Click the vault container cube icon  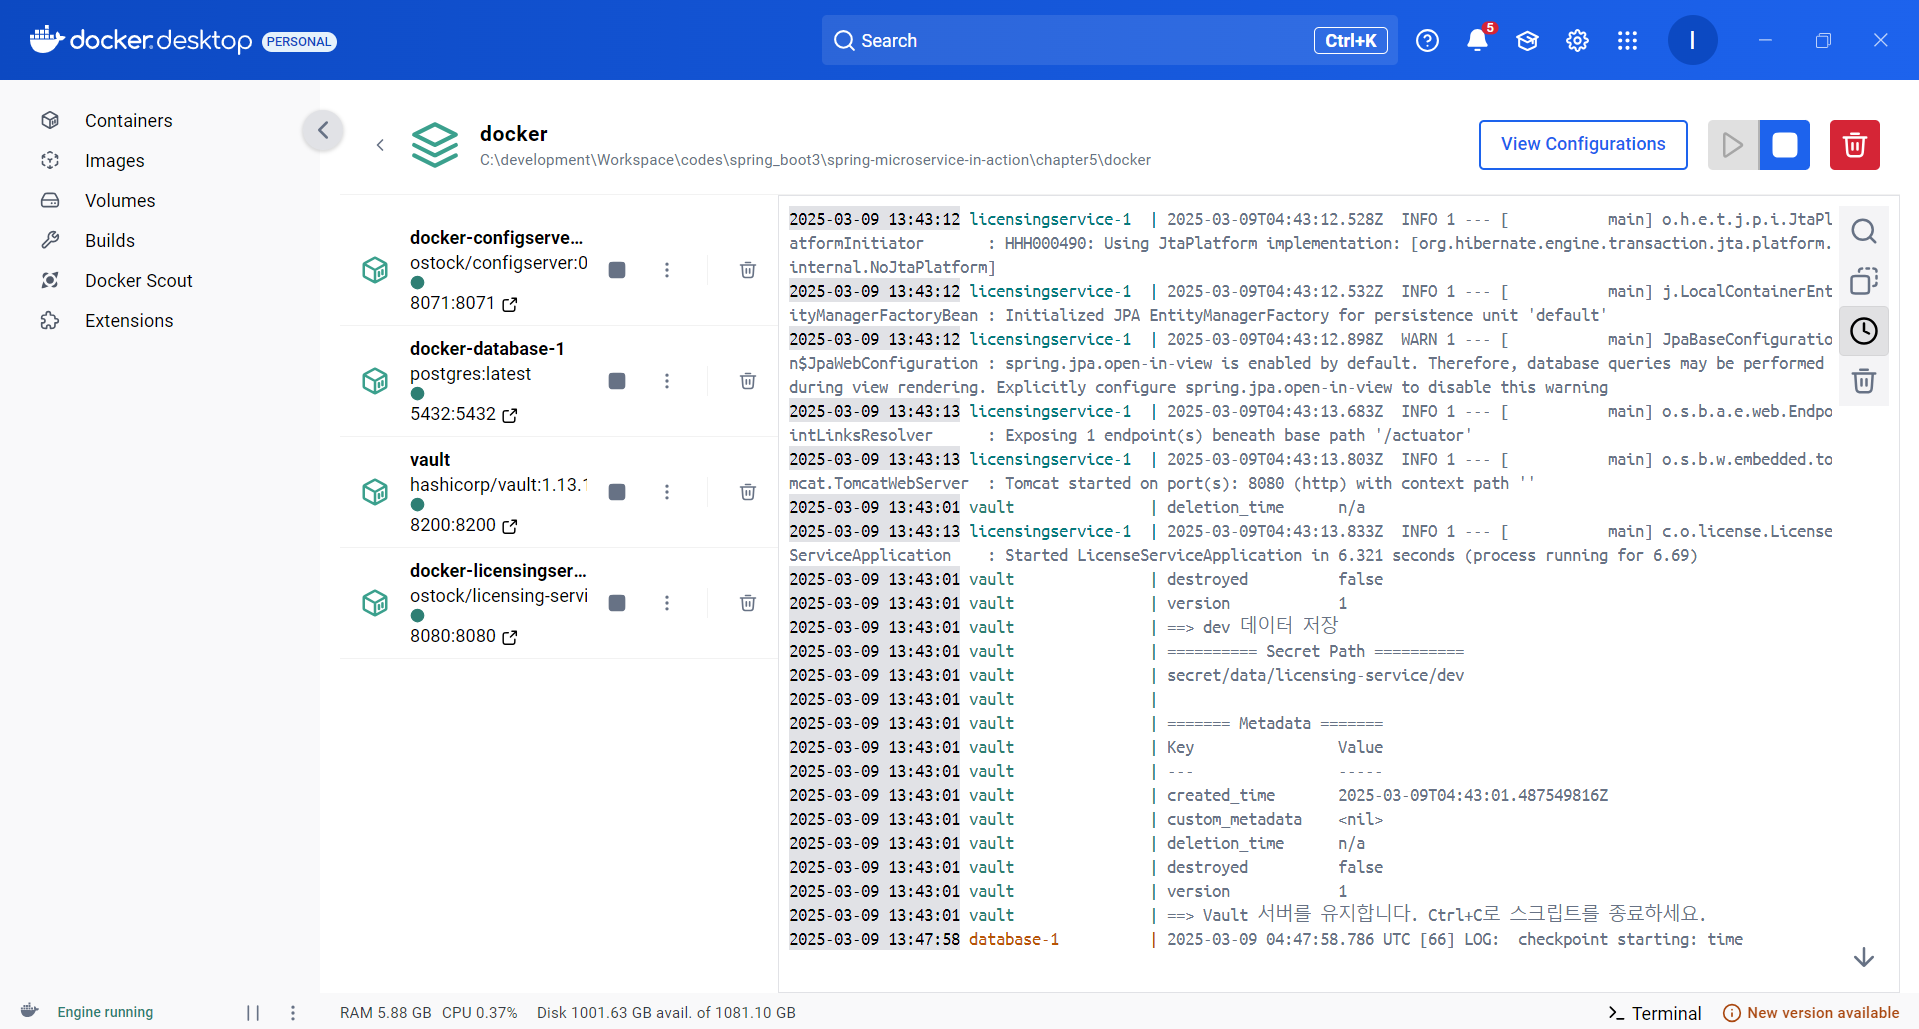point(375,492)
